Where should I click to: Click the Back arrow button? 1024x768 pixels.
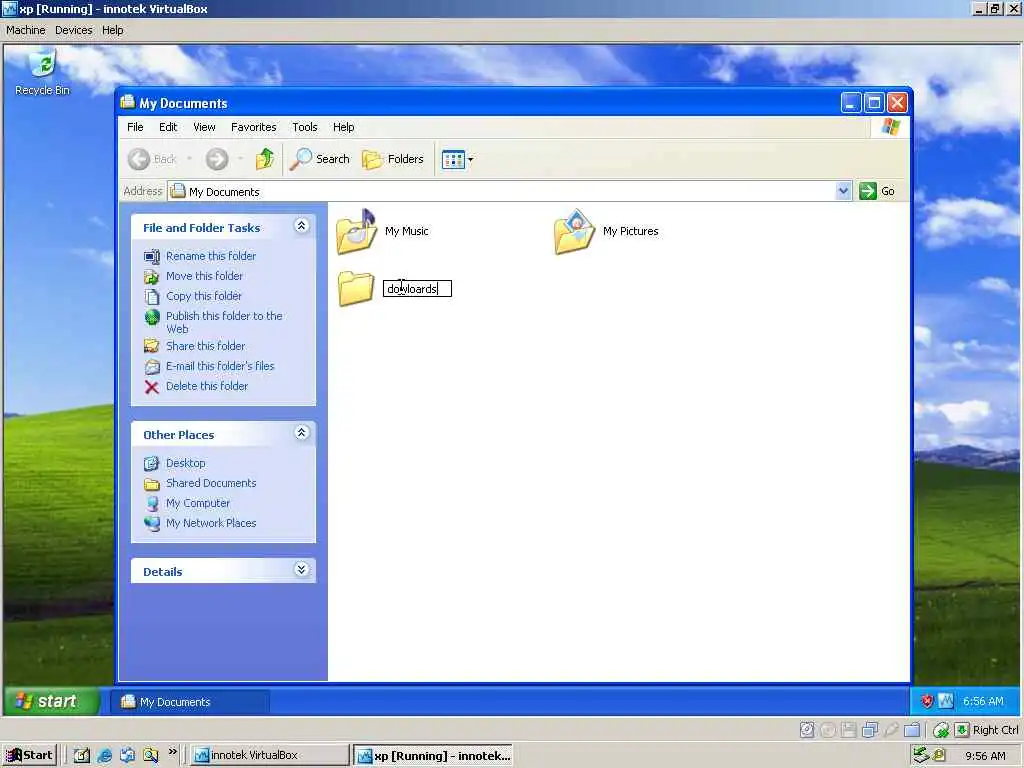pos(152,159)
